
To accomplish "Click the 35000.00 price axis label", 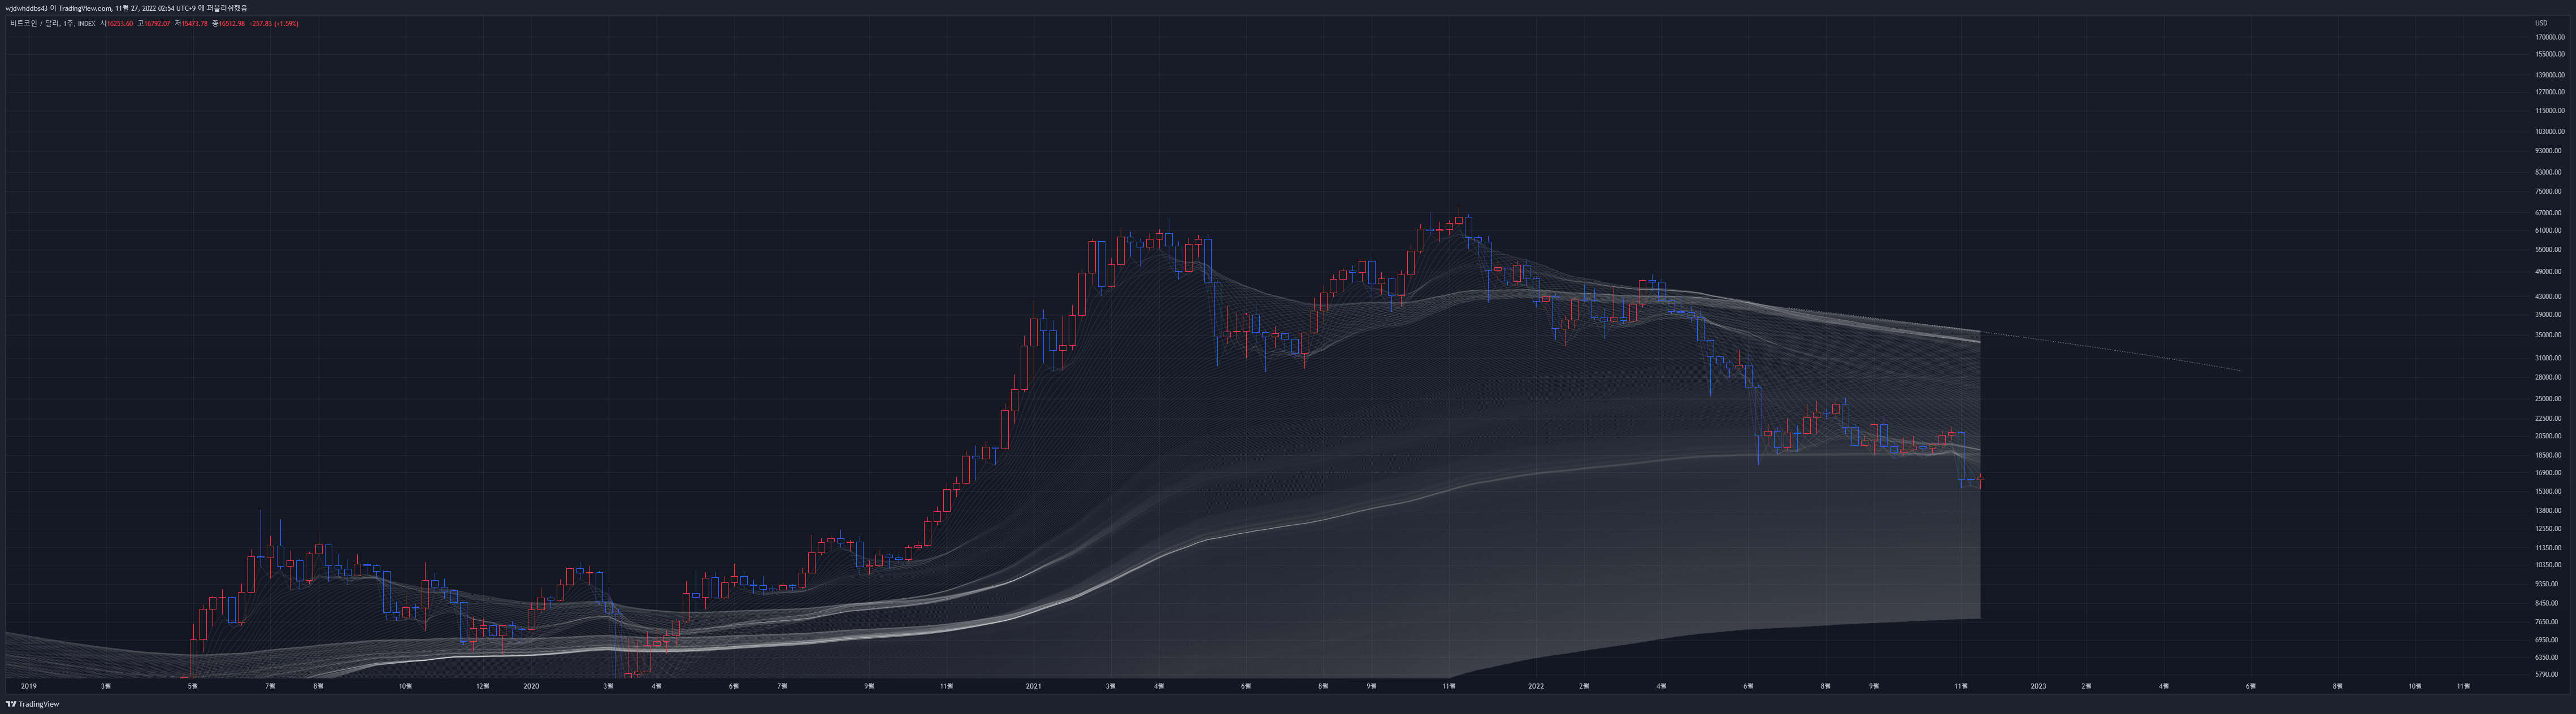I will 2548,335.
